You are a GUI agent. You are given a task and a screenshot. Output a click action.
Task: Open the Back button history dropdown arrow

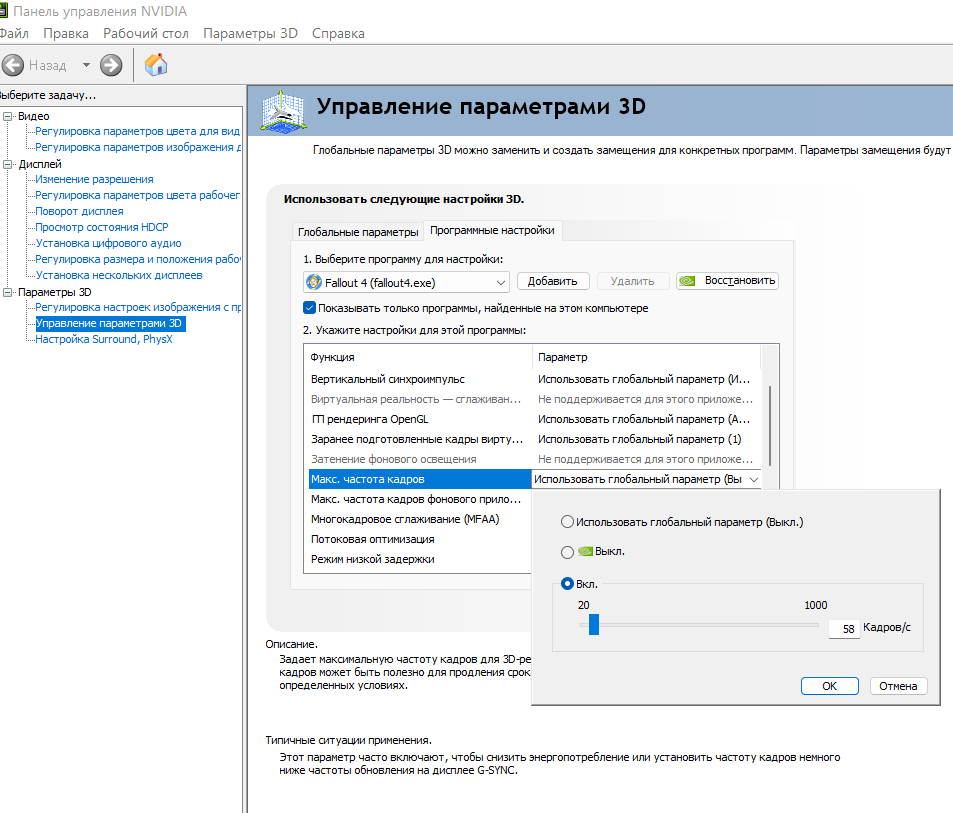pyautogui.click(x=86, y=65)
